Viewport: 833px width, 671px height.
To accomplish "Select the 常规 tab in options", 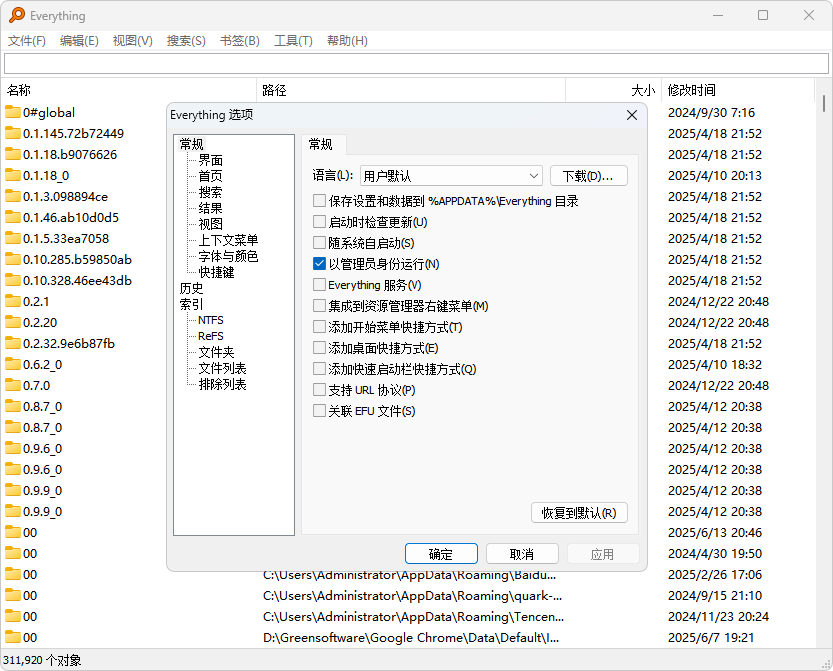I will click(x=324, y=145).
